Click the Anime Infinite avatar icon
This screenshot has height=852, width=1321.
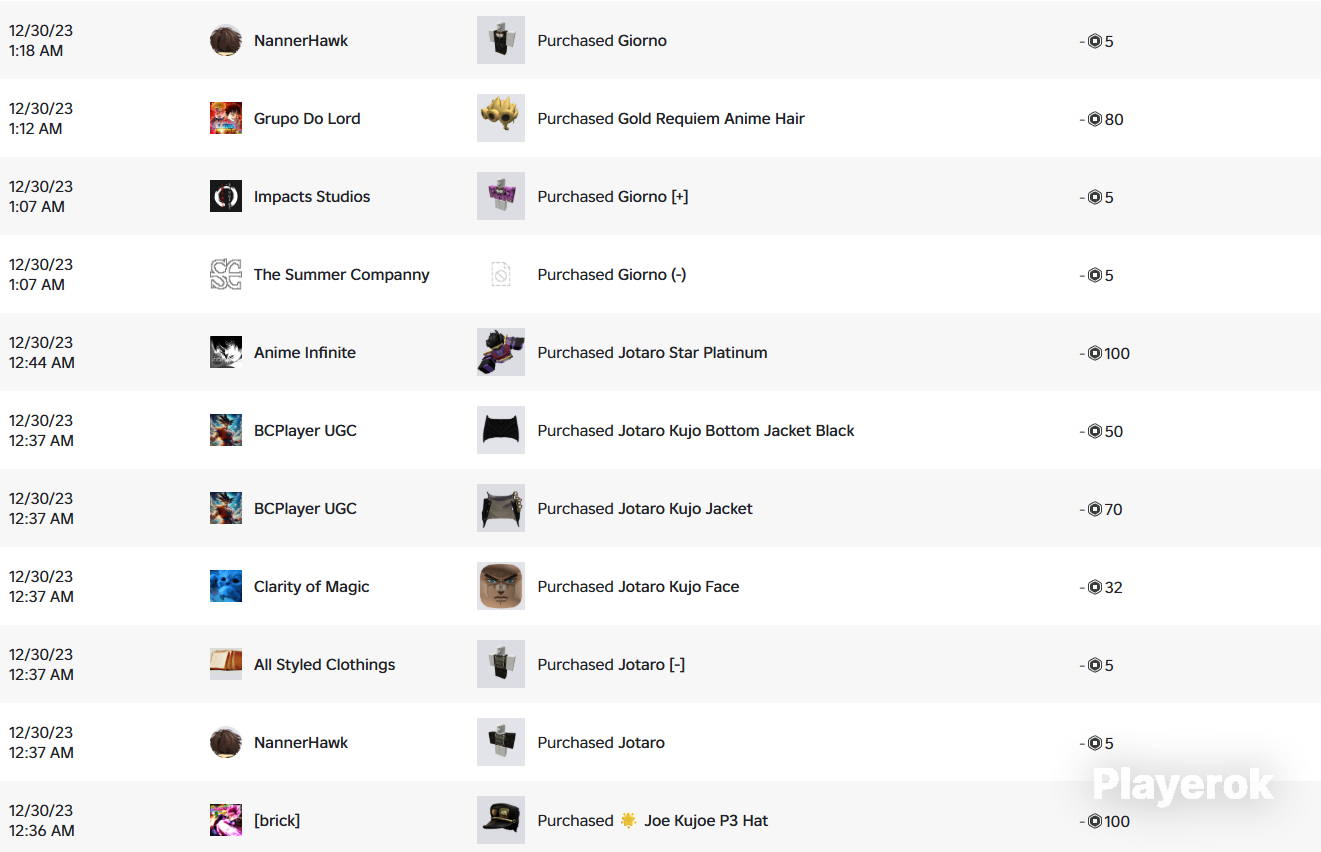(x=226, y=352)
